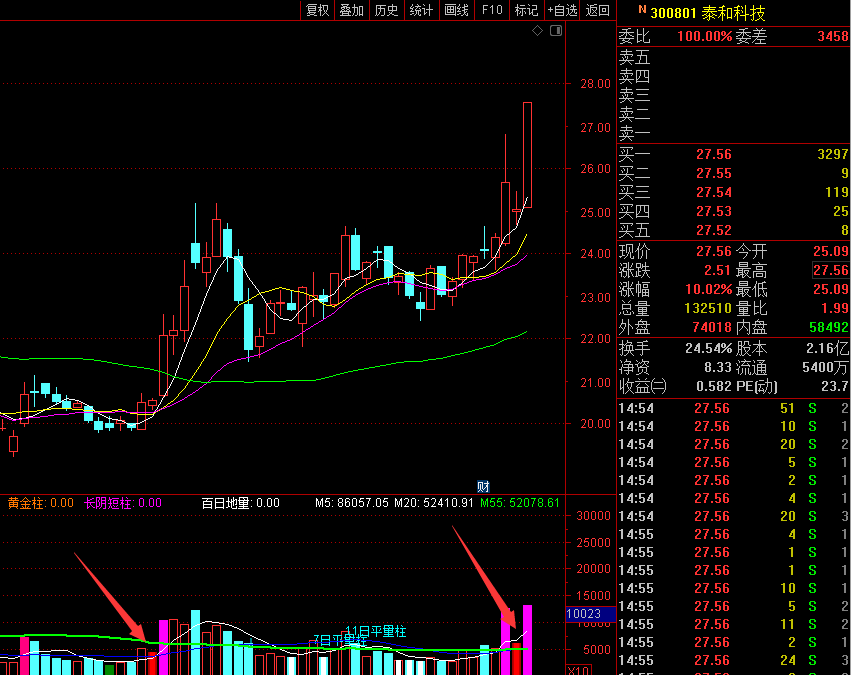The height and width of the screenshot is (675, 851).
Task: Add stock via +自选 button
Action: coord(562,10)
